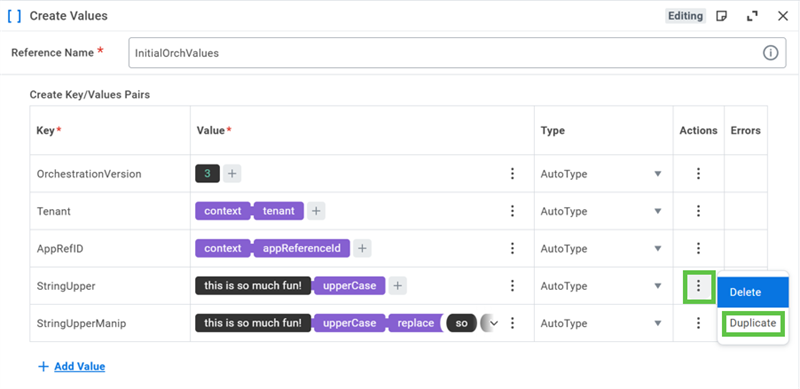Open Actions menu for OrchestrationVersion row

coord(698,174)
